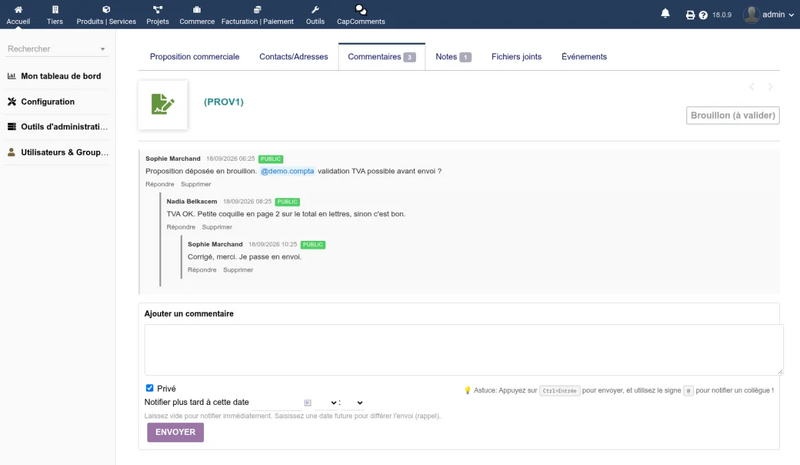The height and width of the screenshot is (465, 800).
Task: Go to previous record arrow
Action: click(x=752, y=87)
